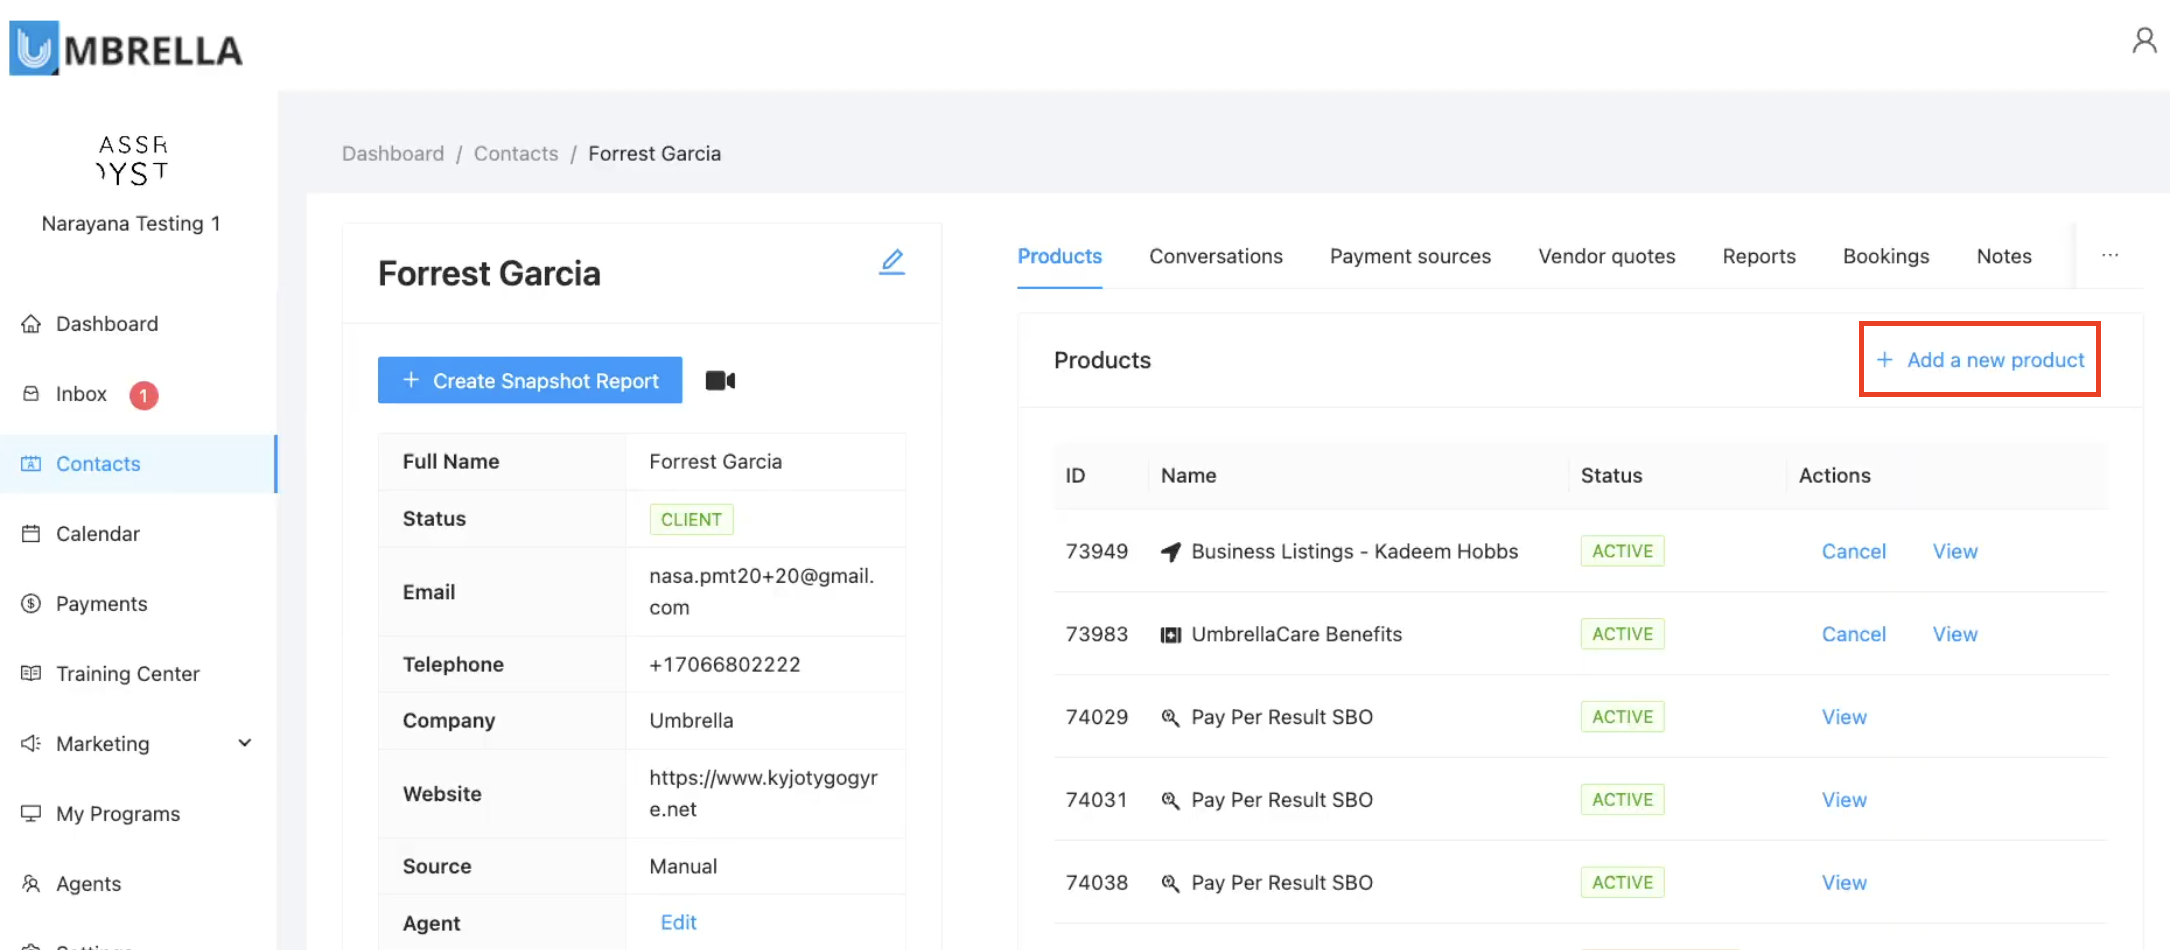Open the user profile icon at top right
Screen dimensions: 2170x950
coord(2143,41)
